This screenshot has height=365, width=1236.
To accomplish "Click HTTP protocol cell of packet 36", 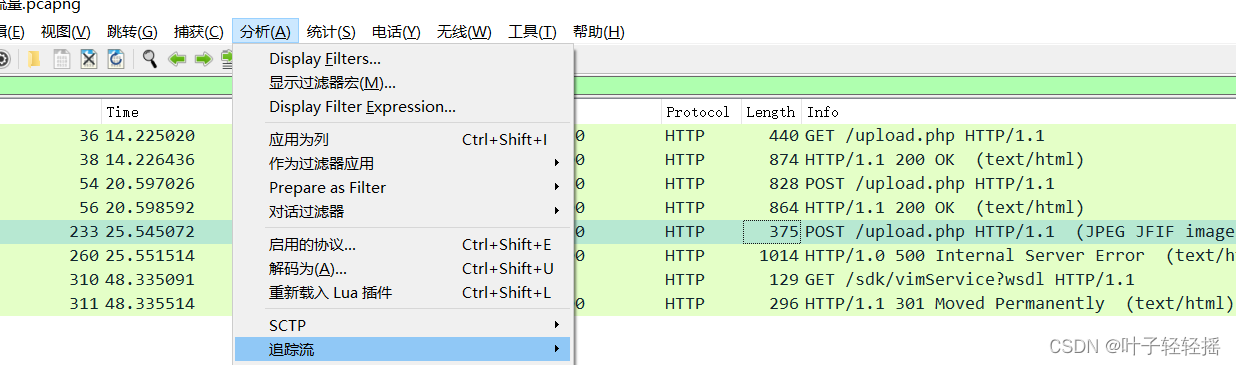I will point(685,136).
